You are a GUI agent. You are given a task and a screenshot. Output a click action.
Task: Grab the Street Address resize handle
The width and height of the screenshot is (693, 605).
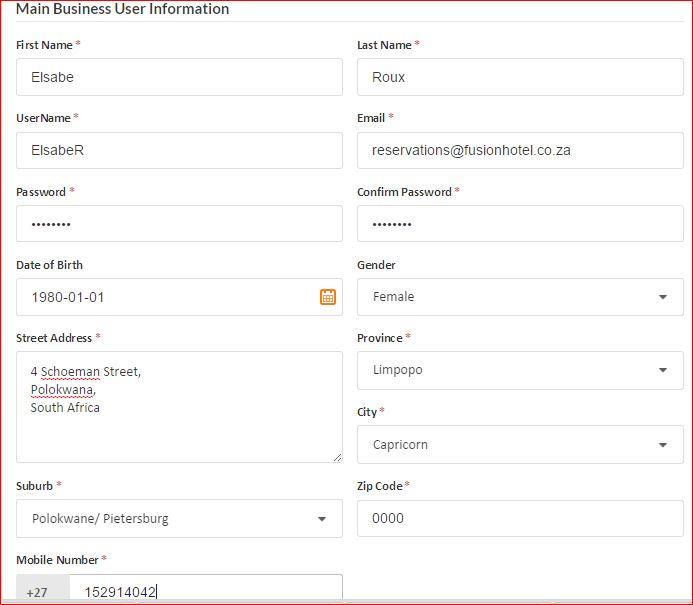tap(337, 457)
